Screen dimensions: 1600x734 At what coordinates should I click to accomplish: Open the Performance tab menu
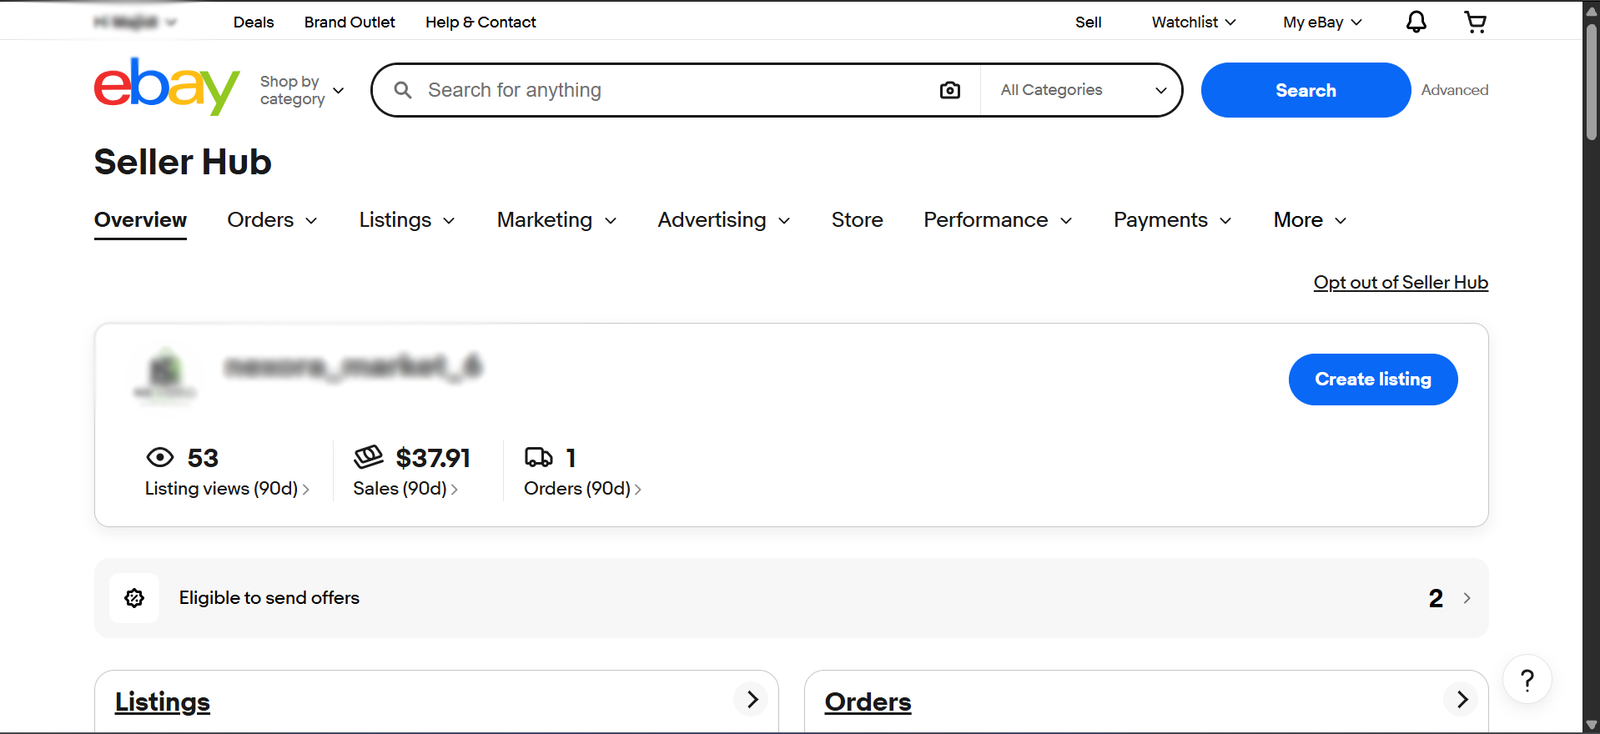[x=998, y=220]
